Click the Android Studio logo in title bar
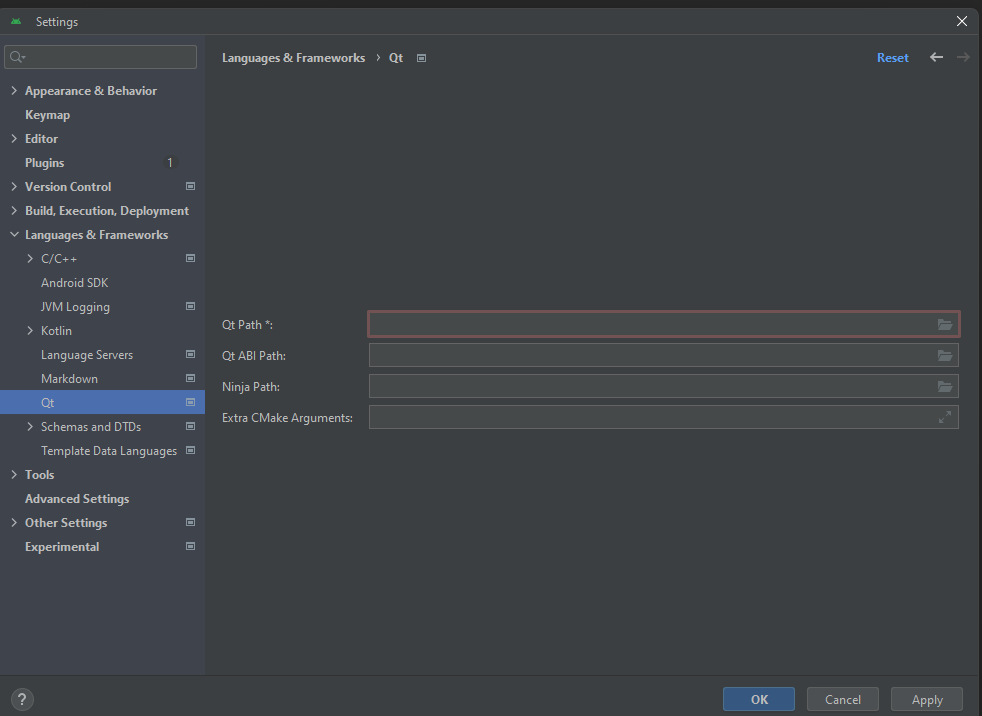Viewport: 982px width, 716px height. coord(16,21)
